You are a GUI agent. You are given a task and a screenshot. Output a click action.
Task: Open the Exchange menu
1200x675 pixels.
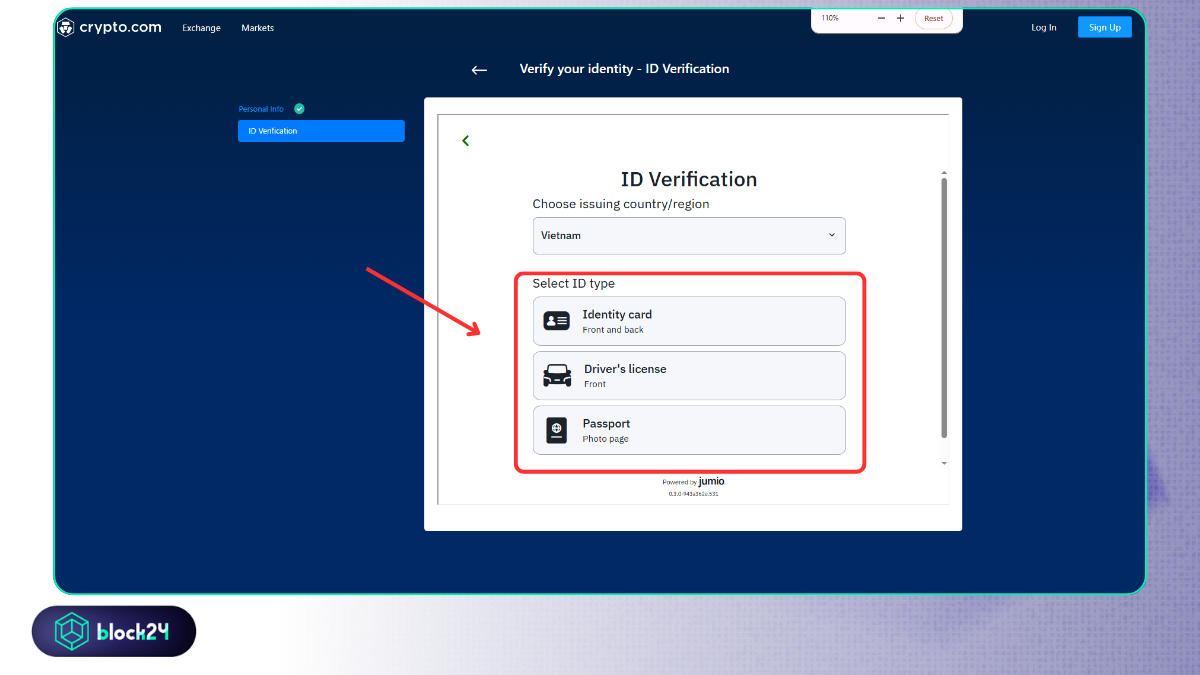pyautogui.click(x=201, y=28)
